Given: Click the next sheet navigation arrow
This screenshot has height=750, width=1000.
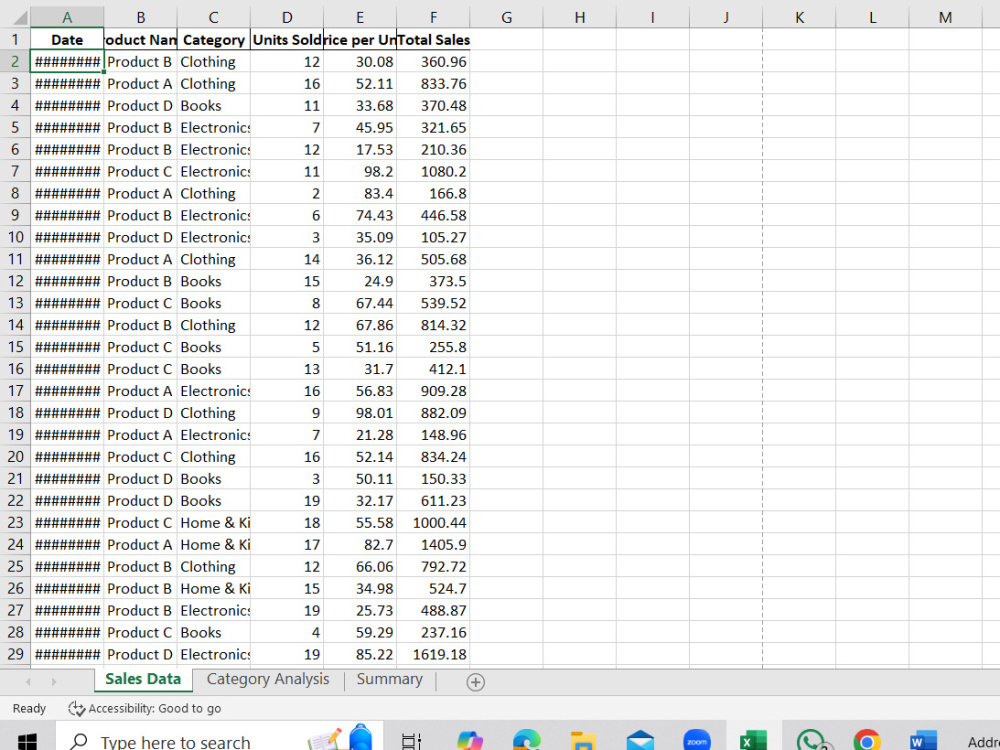Looking at the screenshot, I should 54,682.
